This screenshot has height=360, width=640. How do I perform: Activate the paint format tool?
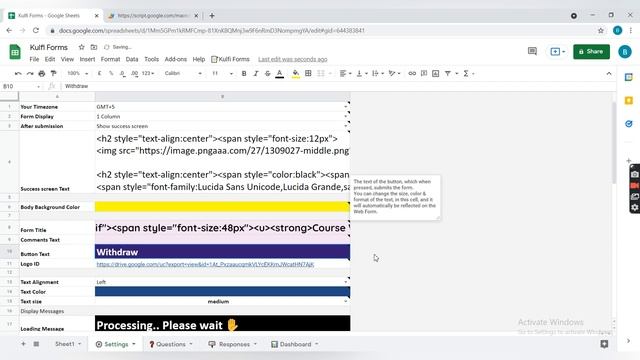tap(53, 73)
